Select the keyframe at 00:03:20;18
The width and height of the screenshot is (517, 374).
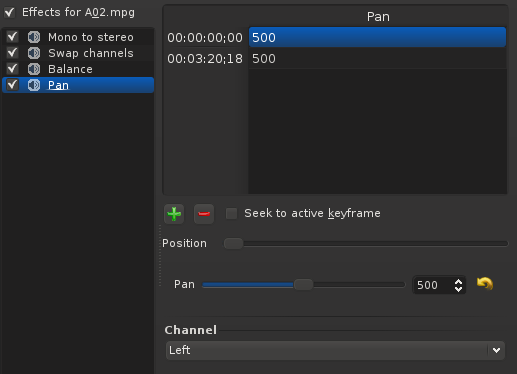tap(336, 59)
